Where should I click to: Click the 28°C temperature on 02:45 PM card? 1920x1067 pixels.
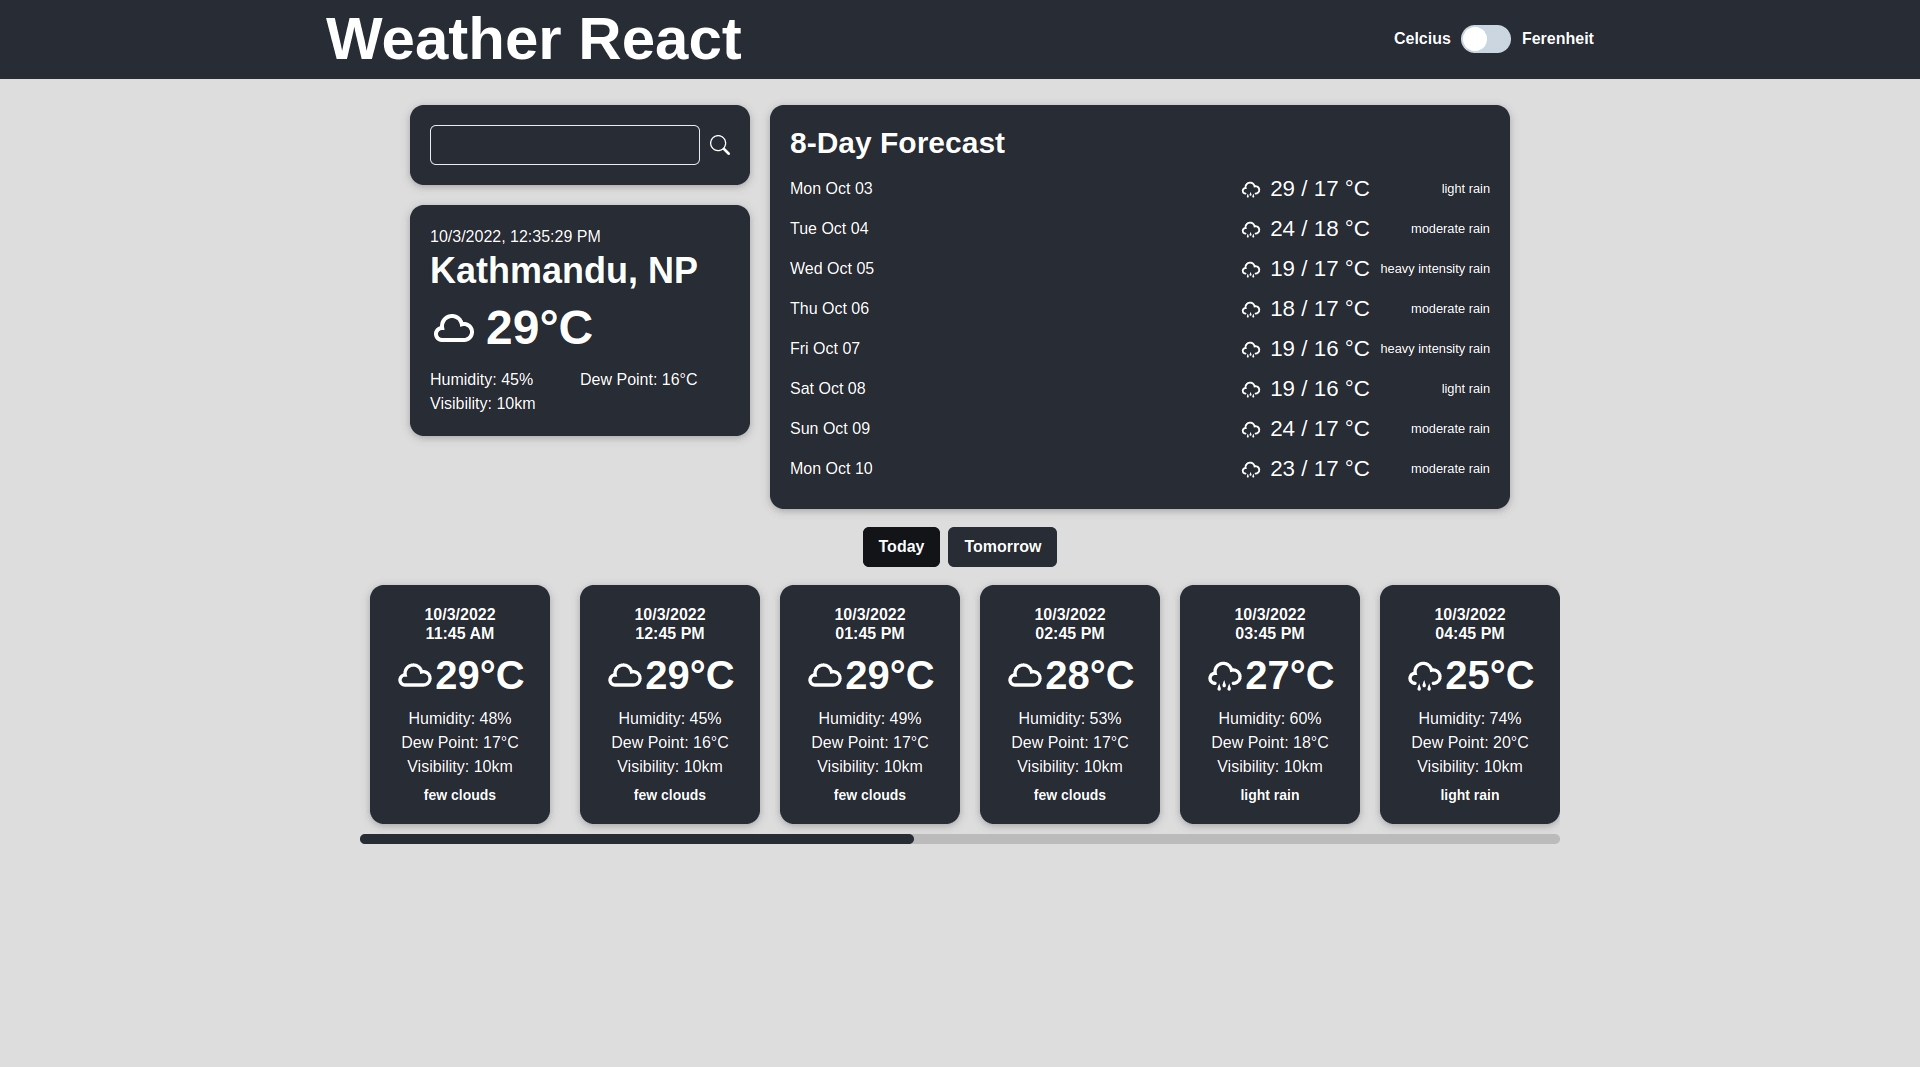click(1090, 676)
